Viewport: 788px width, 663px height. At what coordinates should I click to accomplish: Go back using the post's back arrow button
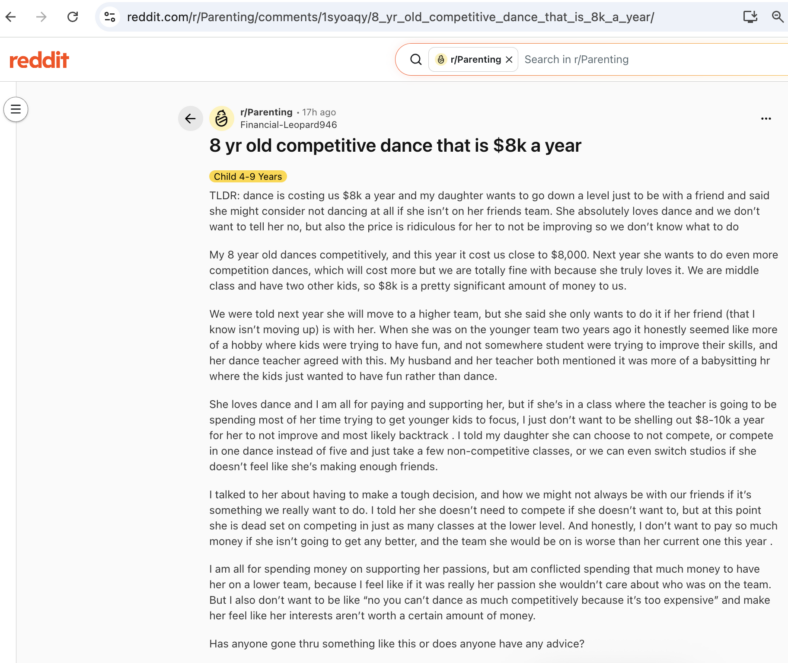(190, 119)
